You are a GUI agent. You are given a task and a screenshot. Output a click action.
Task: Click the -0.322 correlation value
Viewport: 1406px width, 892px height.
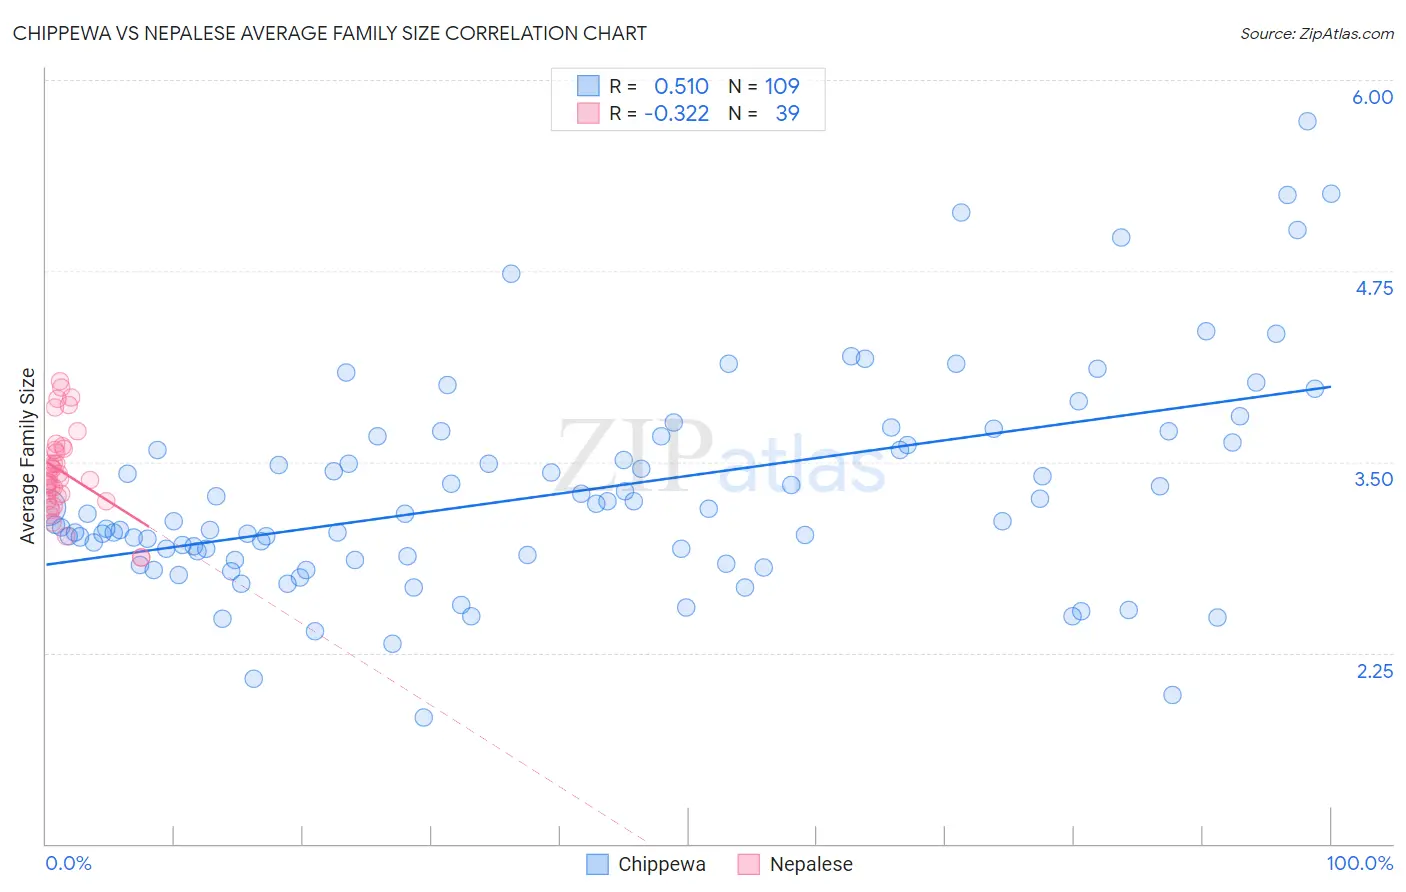pyautogui.click(x=677, y=113)
